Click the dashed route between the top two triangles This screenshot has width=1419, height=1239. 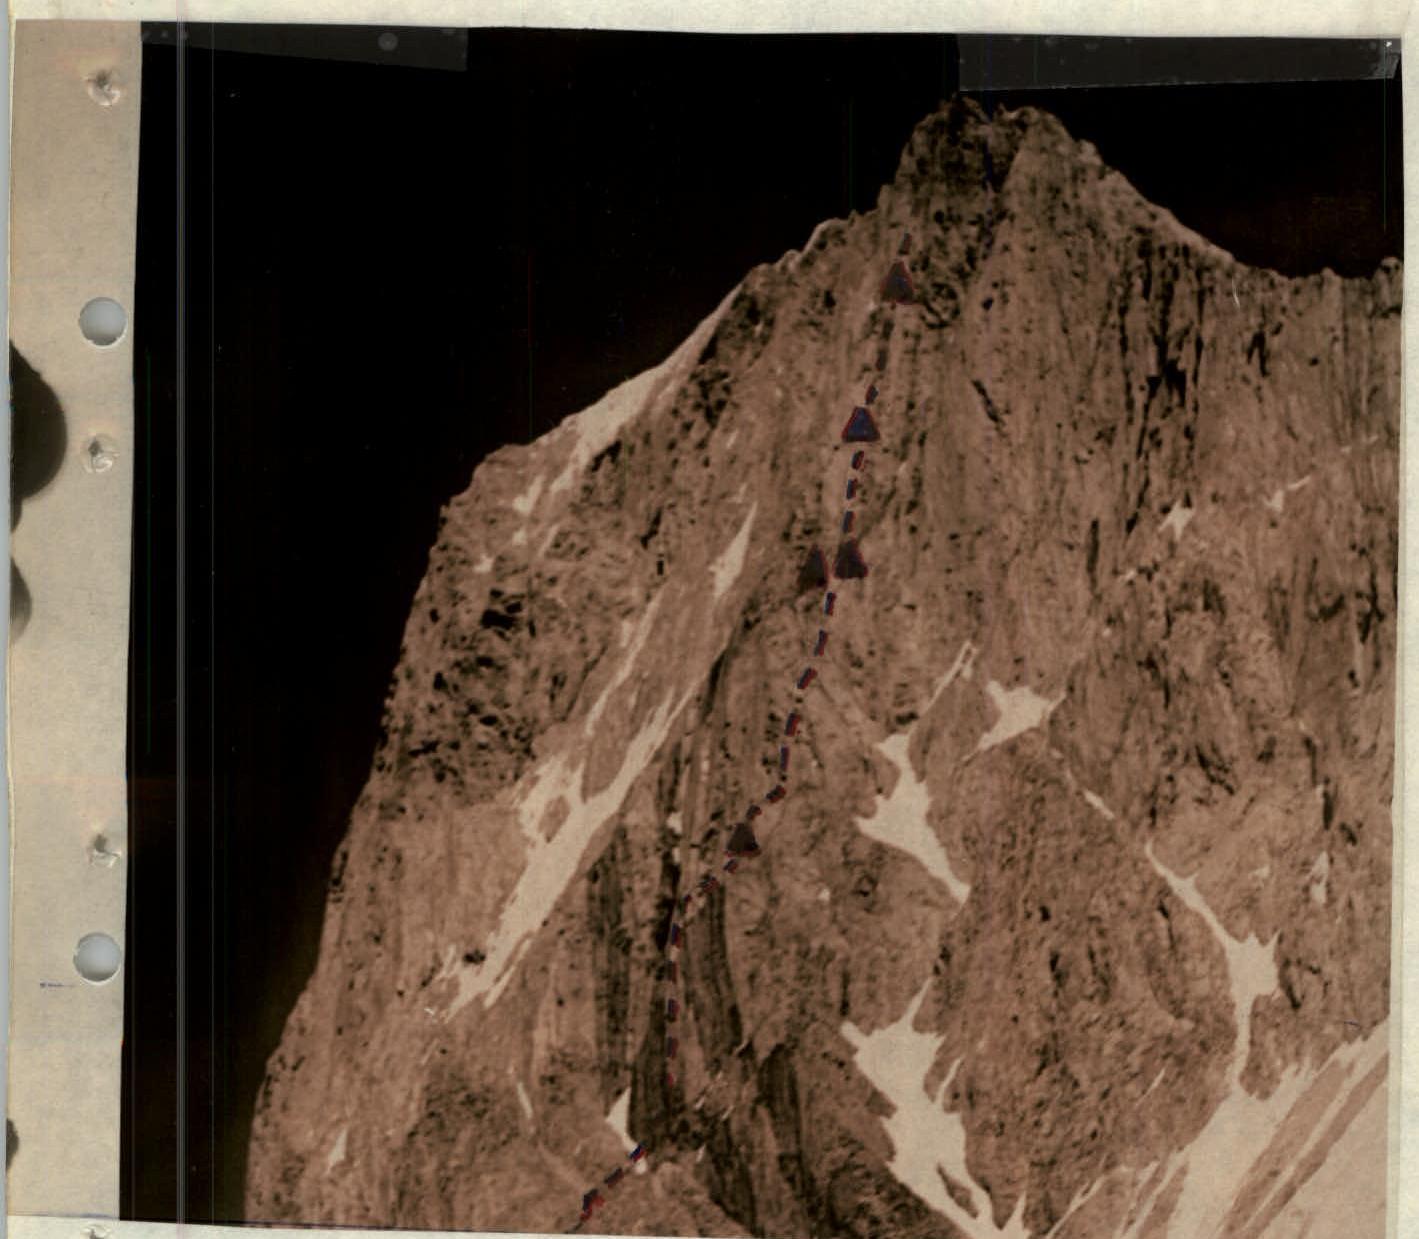coord(878,357)
